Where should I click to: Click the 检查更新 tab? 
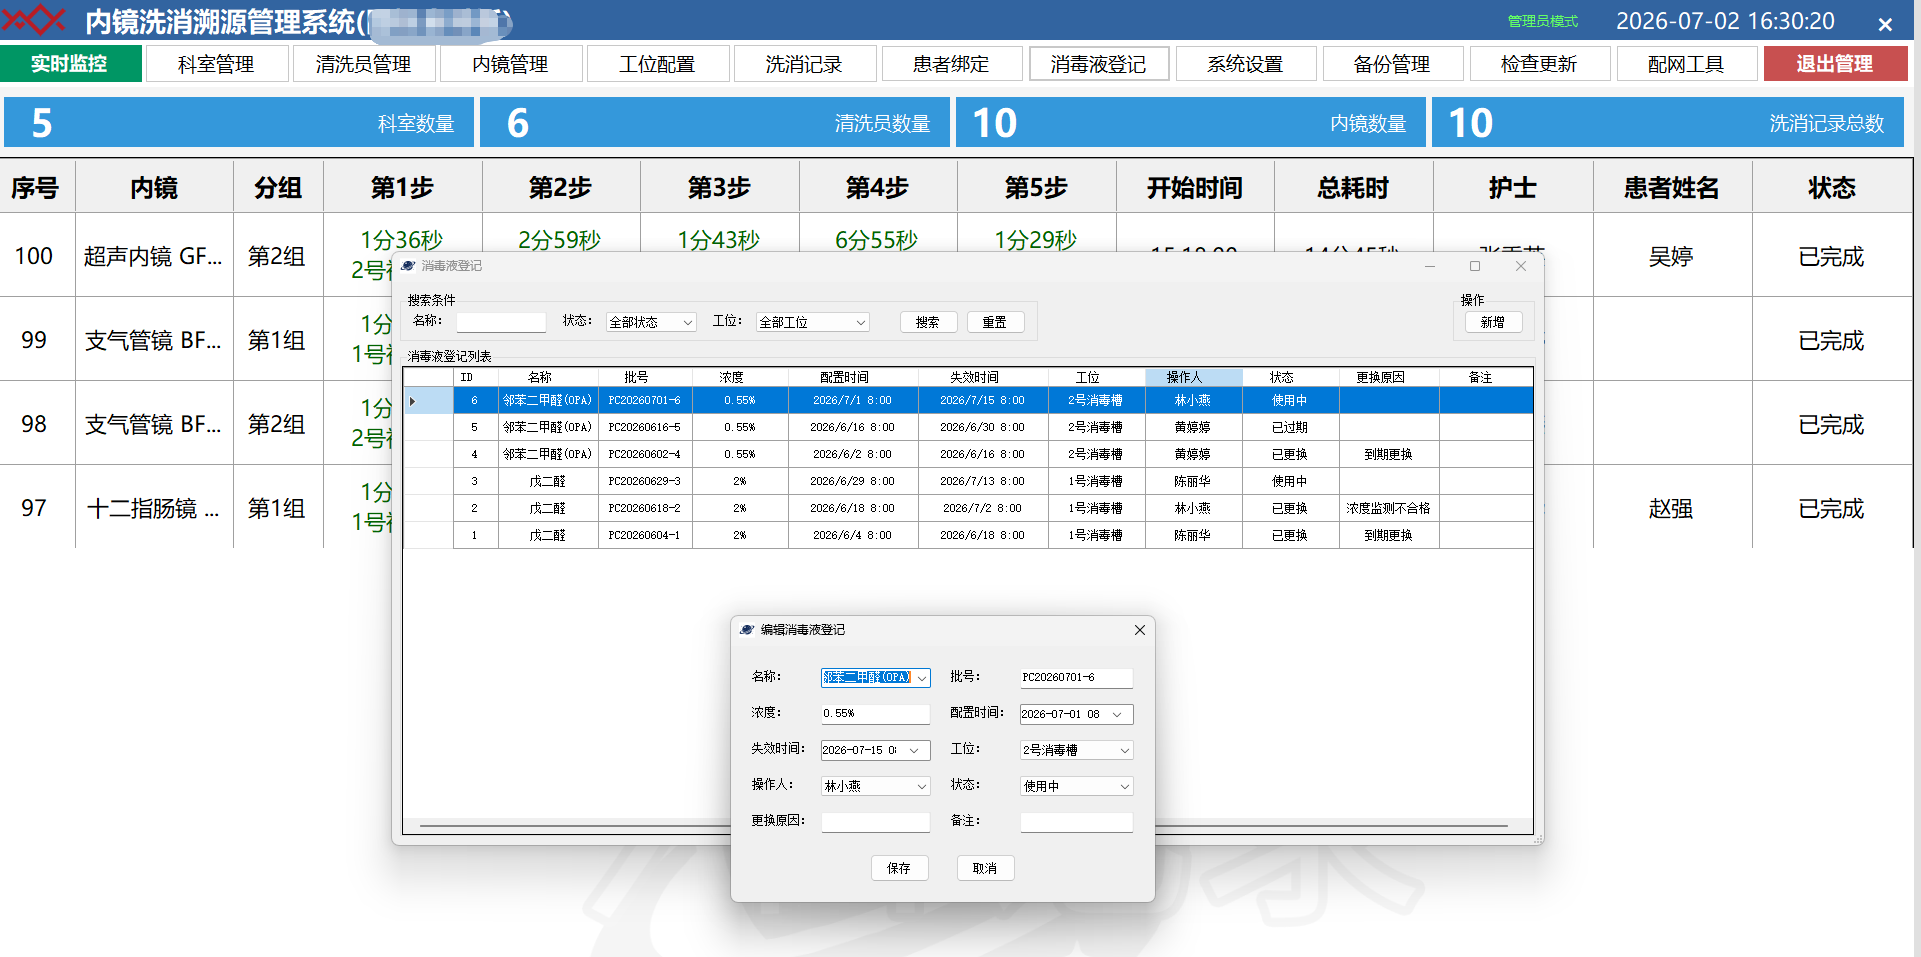[x=1540, y=64]
